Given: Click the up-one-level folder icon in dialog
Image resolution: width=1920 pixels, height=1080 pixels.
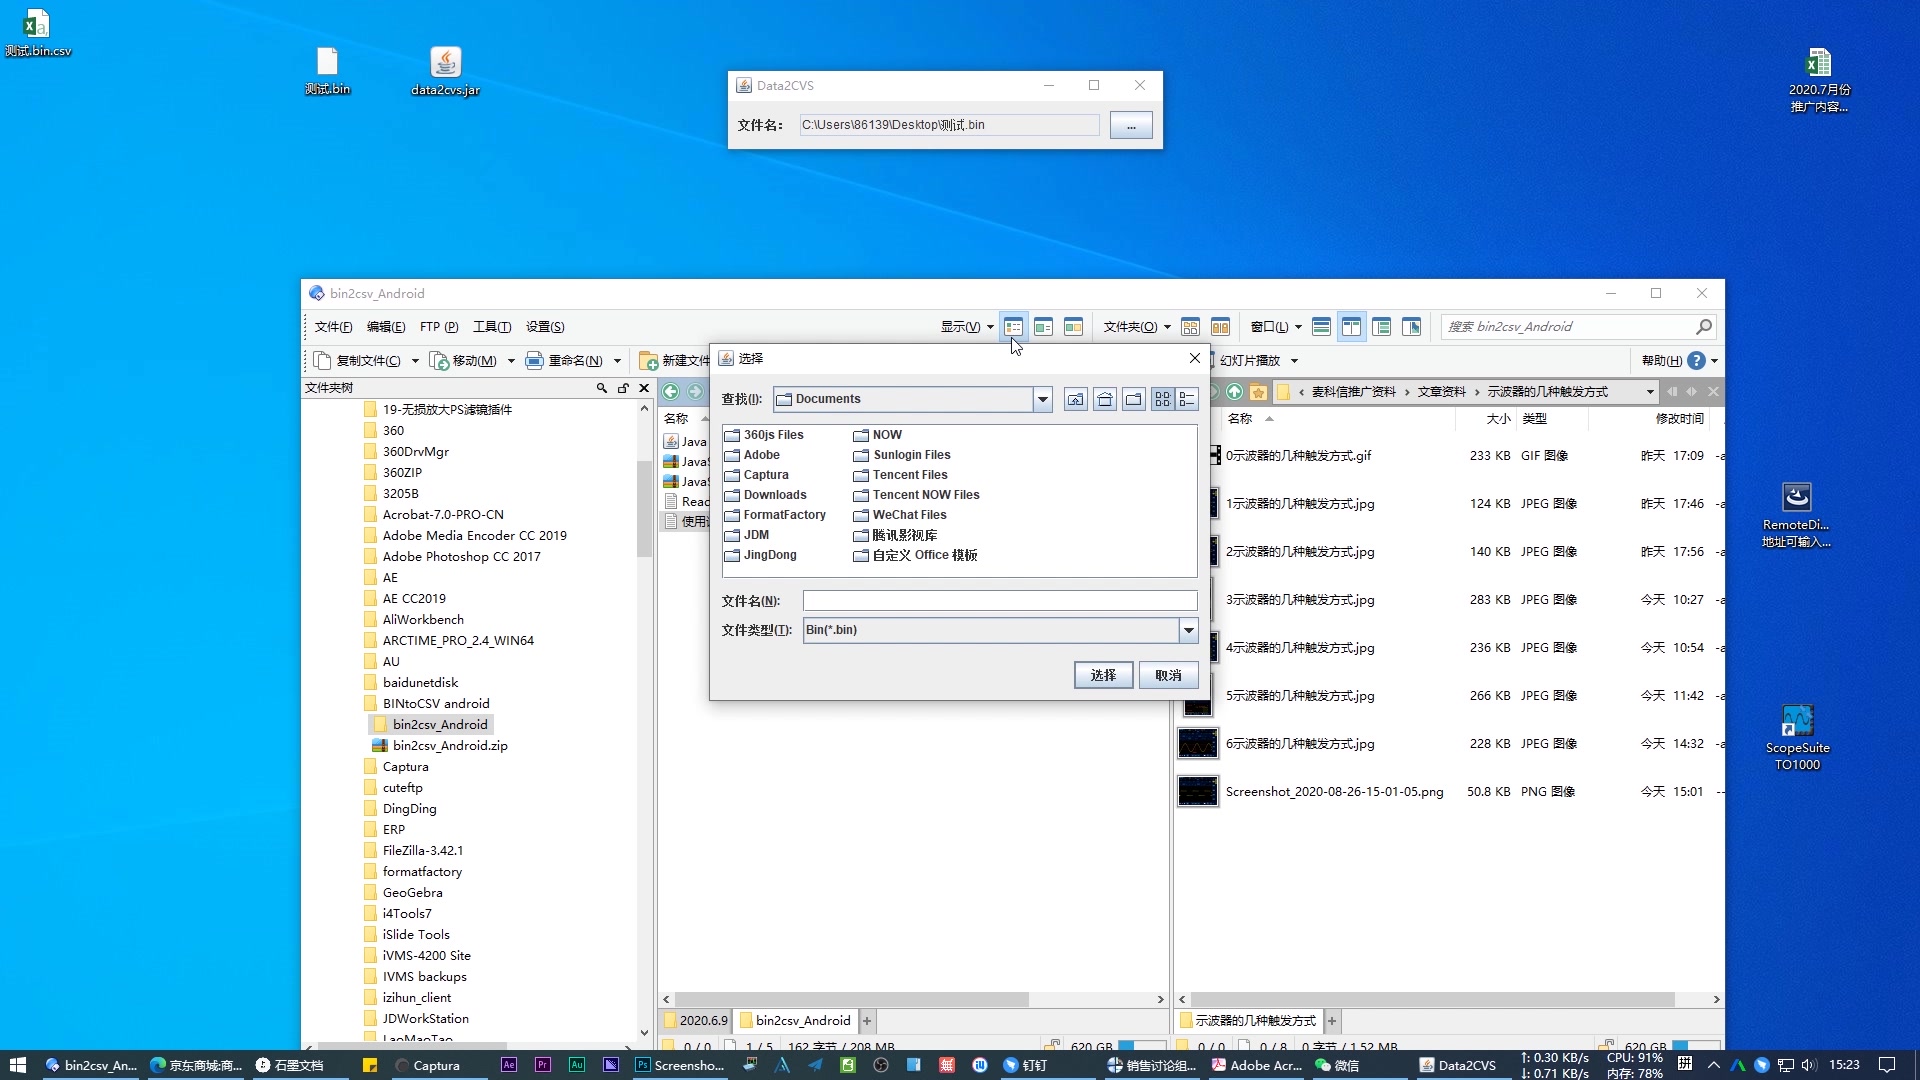Looking at the screenshot, I should (1075, 400).
